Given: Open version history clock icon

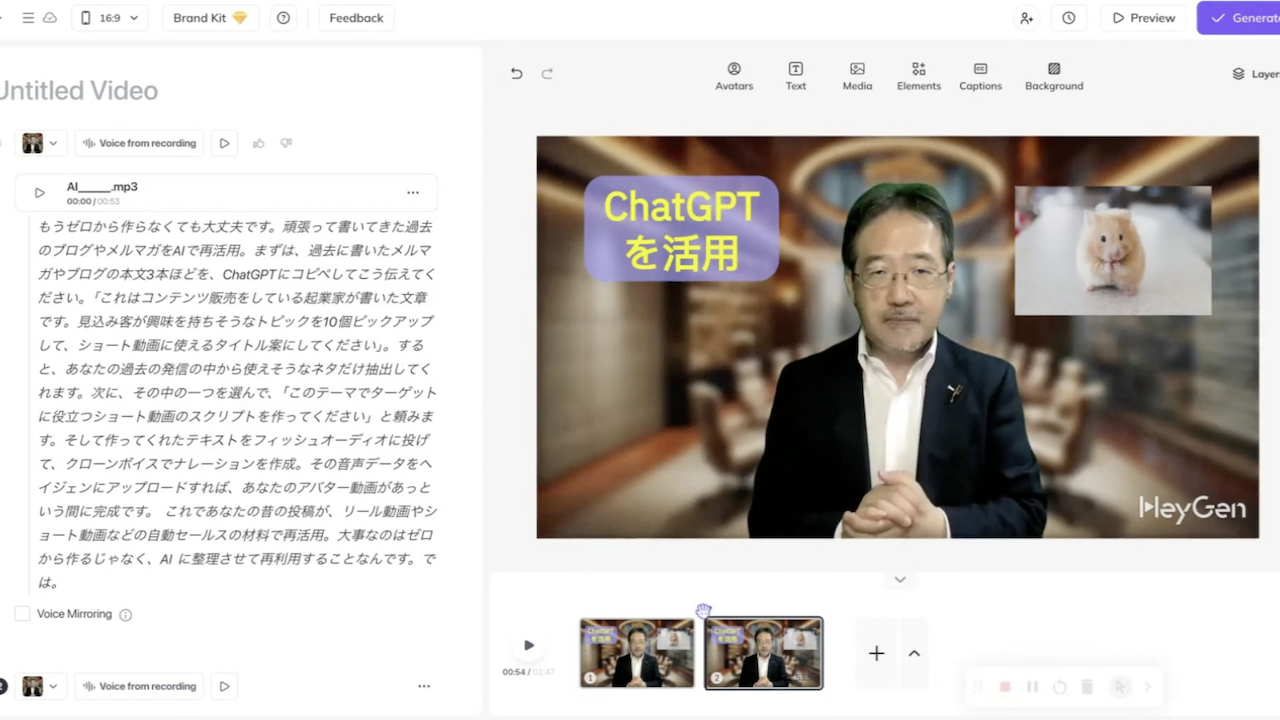Looking at the screenshot, I should 1069,18.
